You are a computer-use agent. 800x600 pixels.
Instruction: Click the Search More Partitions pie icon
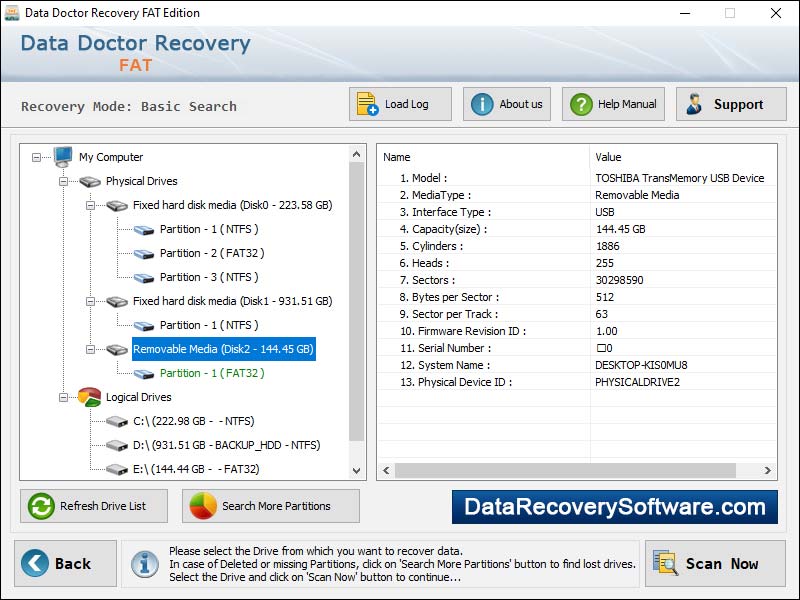[x=202, y=506]
